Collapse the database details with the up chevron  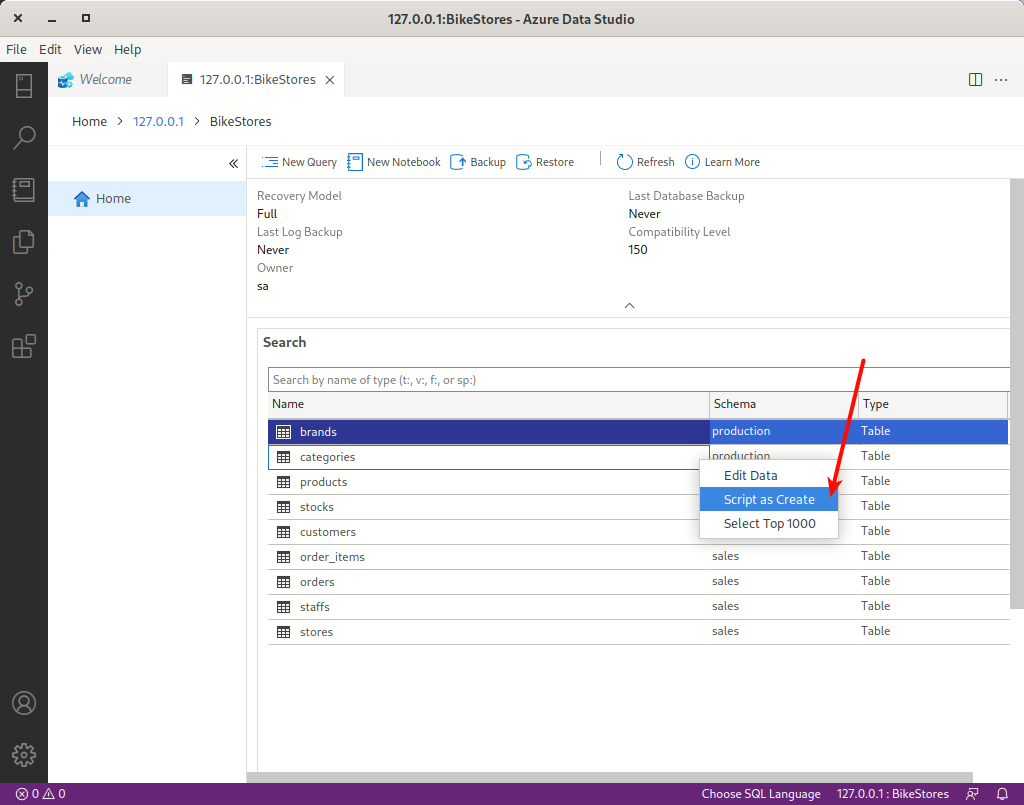coord(629,305)
